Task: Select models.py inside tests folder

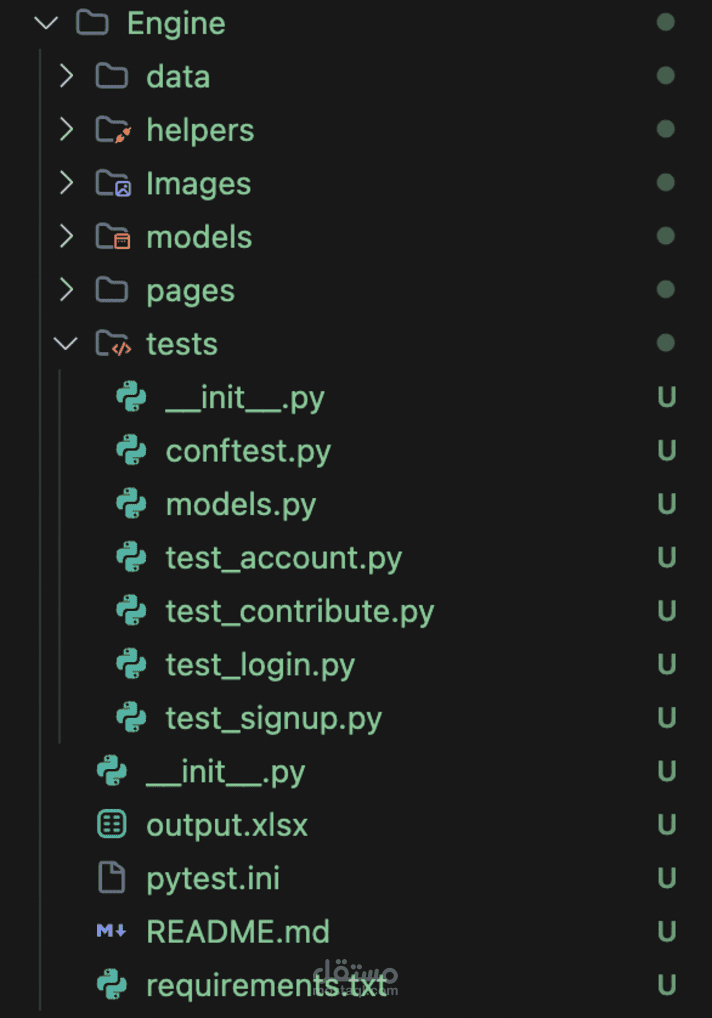Action: pyautogui.click(x=240, y=504)
